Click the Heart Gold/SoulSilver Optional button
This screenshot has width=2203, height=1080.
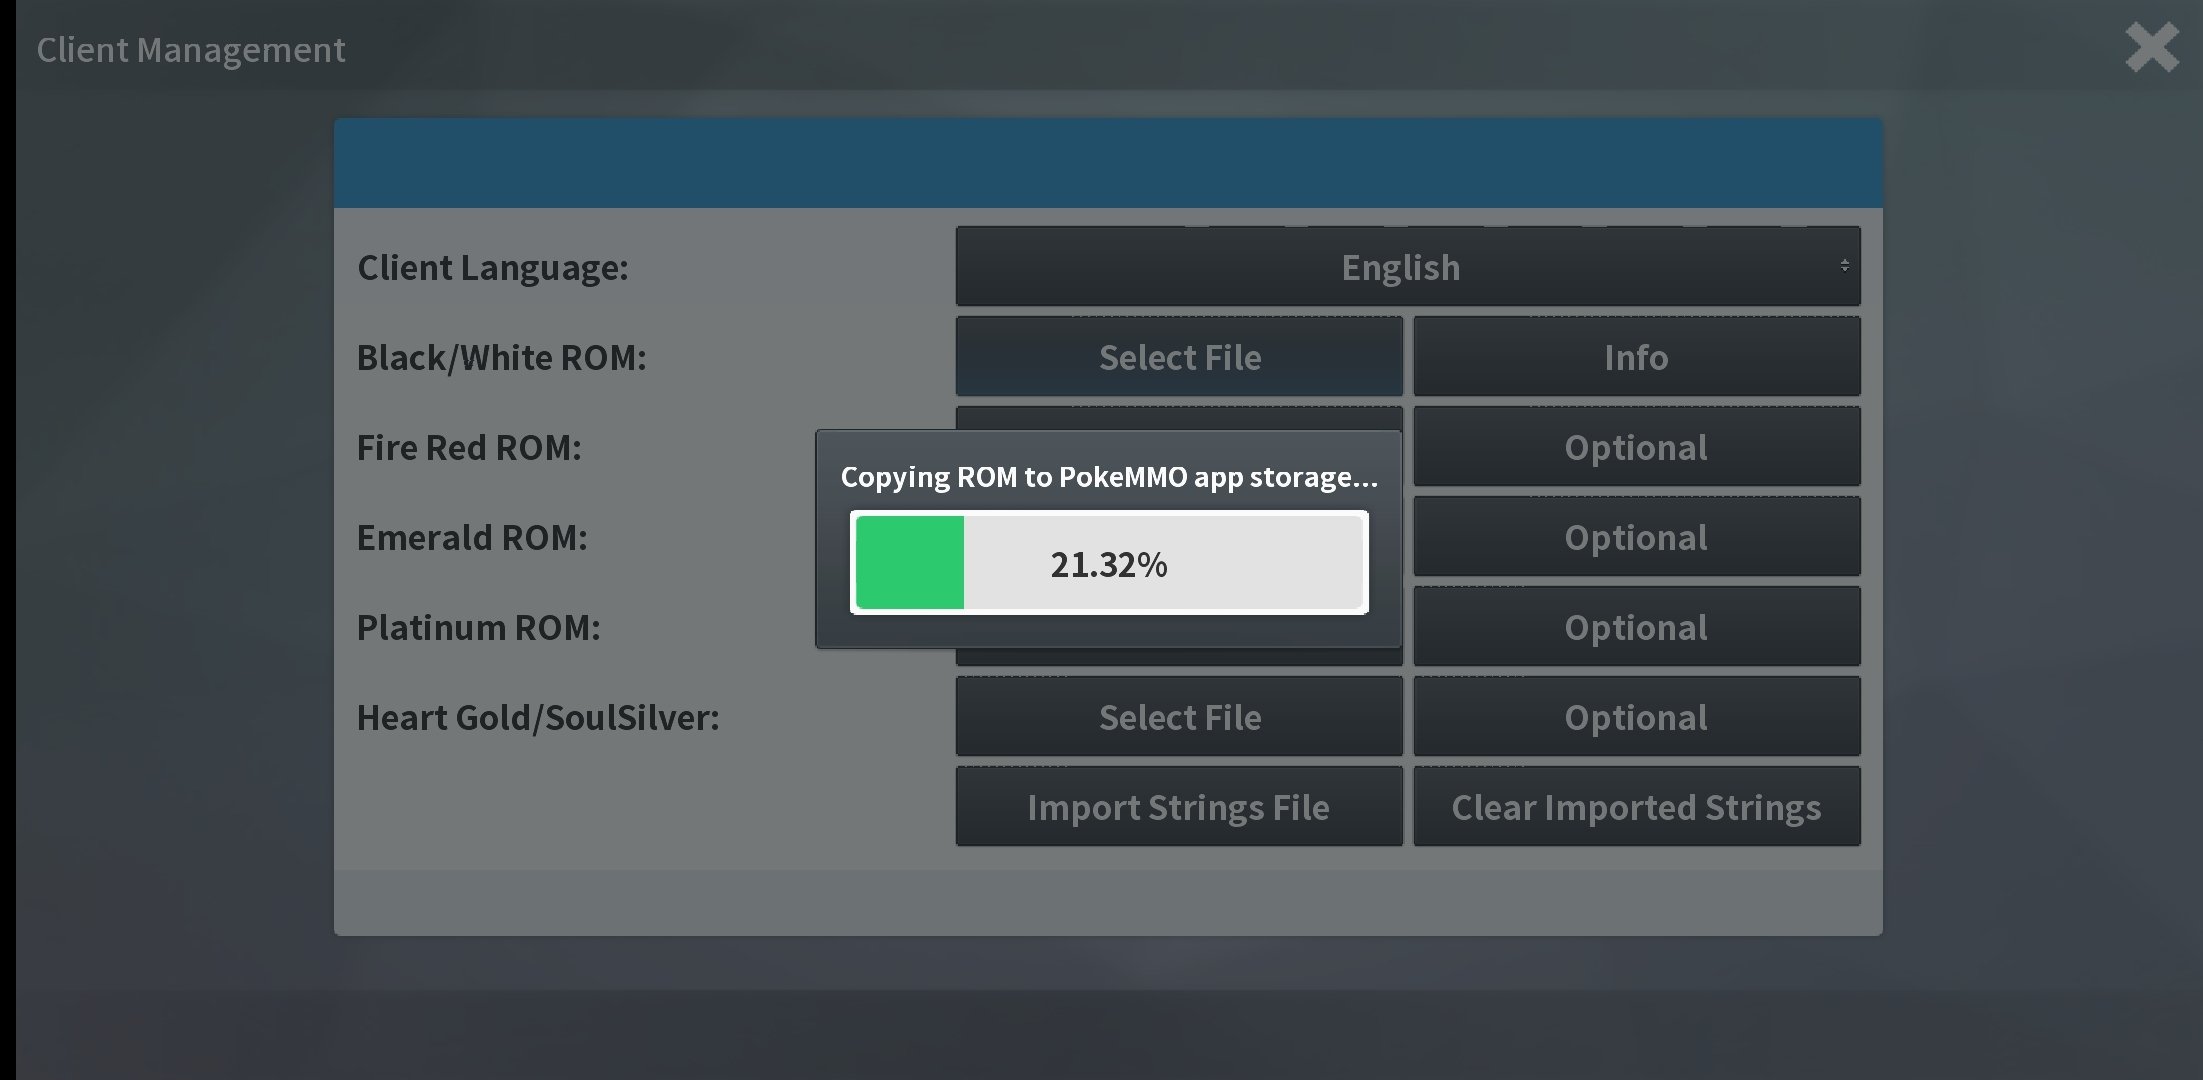1635,716
